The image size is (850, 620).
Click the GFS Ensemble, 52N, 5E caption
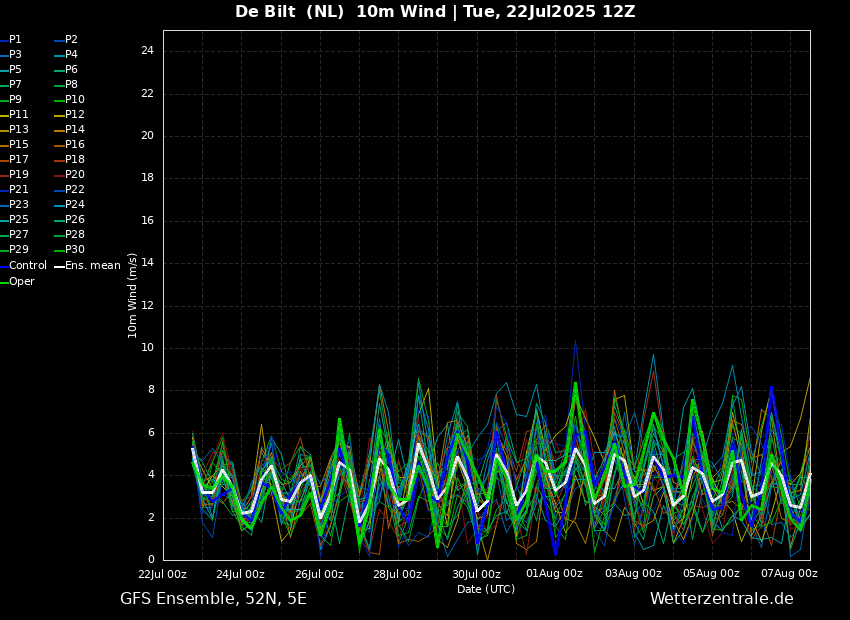[x=213, y=599]
